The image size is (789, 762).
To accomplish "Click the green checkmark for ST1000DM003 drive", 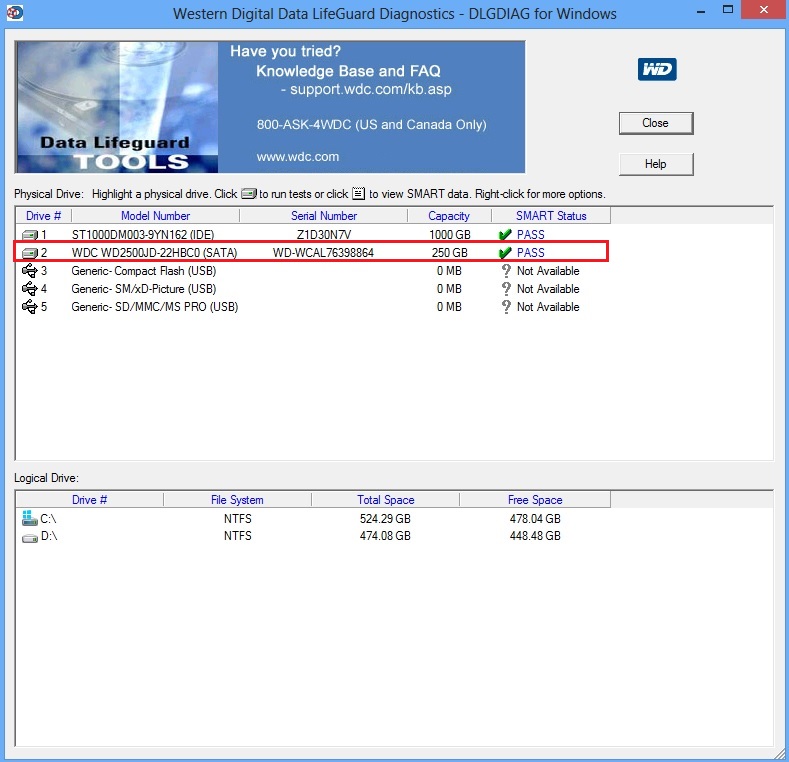I will 505,235.
